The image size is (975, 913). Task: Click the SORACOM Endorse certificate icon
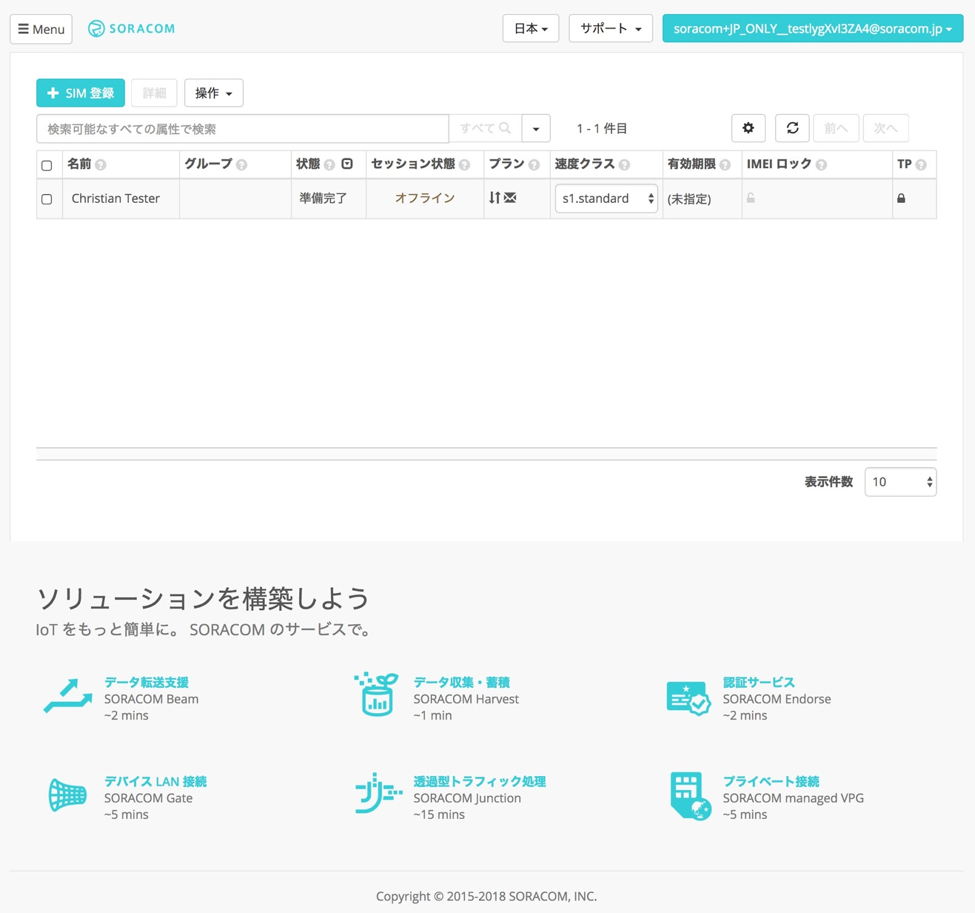(688, 697)
